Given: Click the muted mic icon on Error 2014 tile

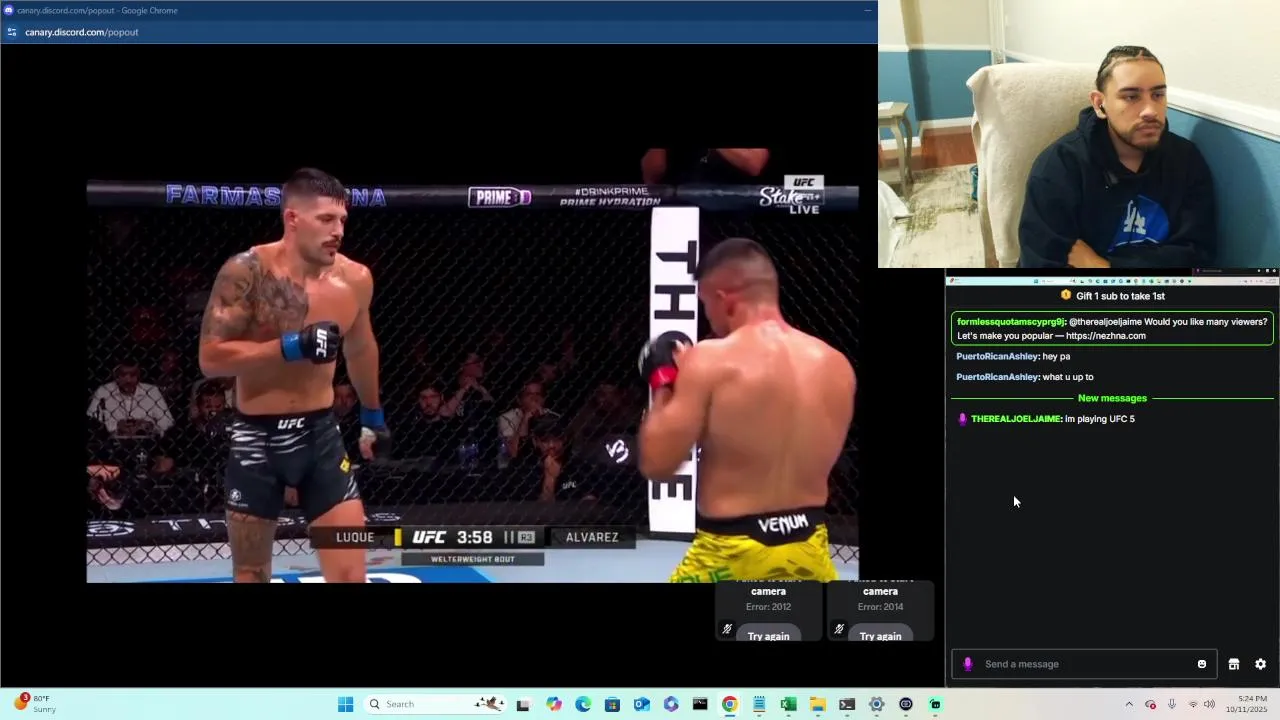Looking at the screenshot, I should (x=839, y=629).
